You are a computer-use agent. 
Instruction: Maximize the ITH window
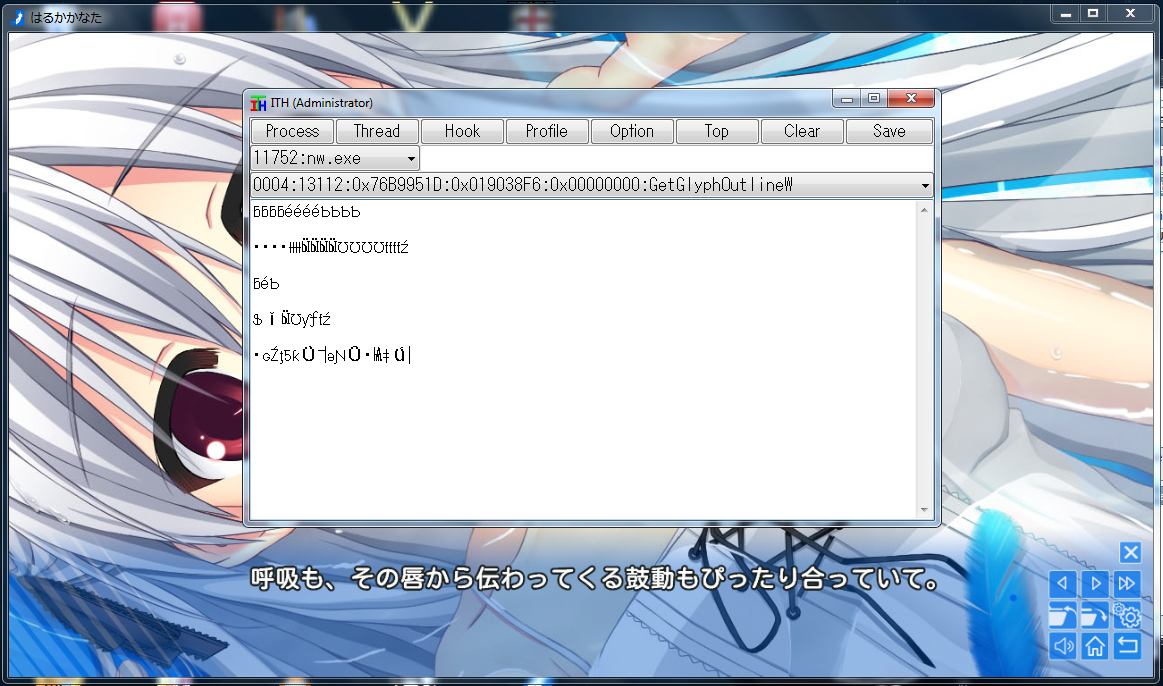pyautogui.click(x=874, y=99)
